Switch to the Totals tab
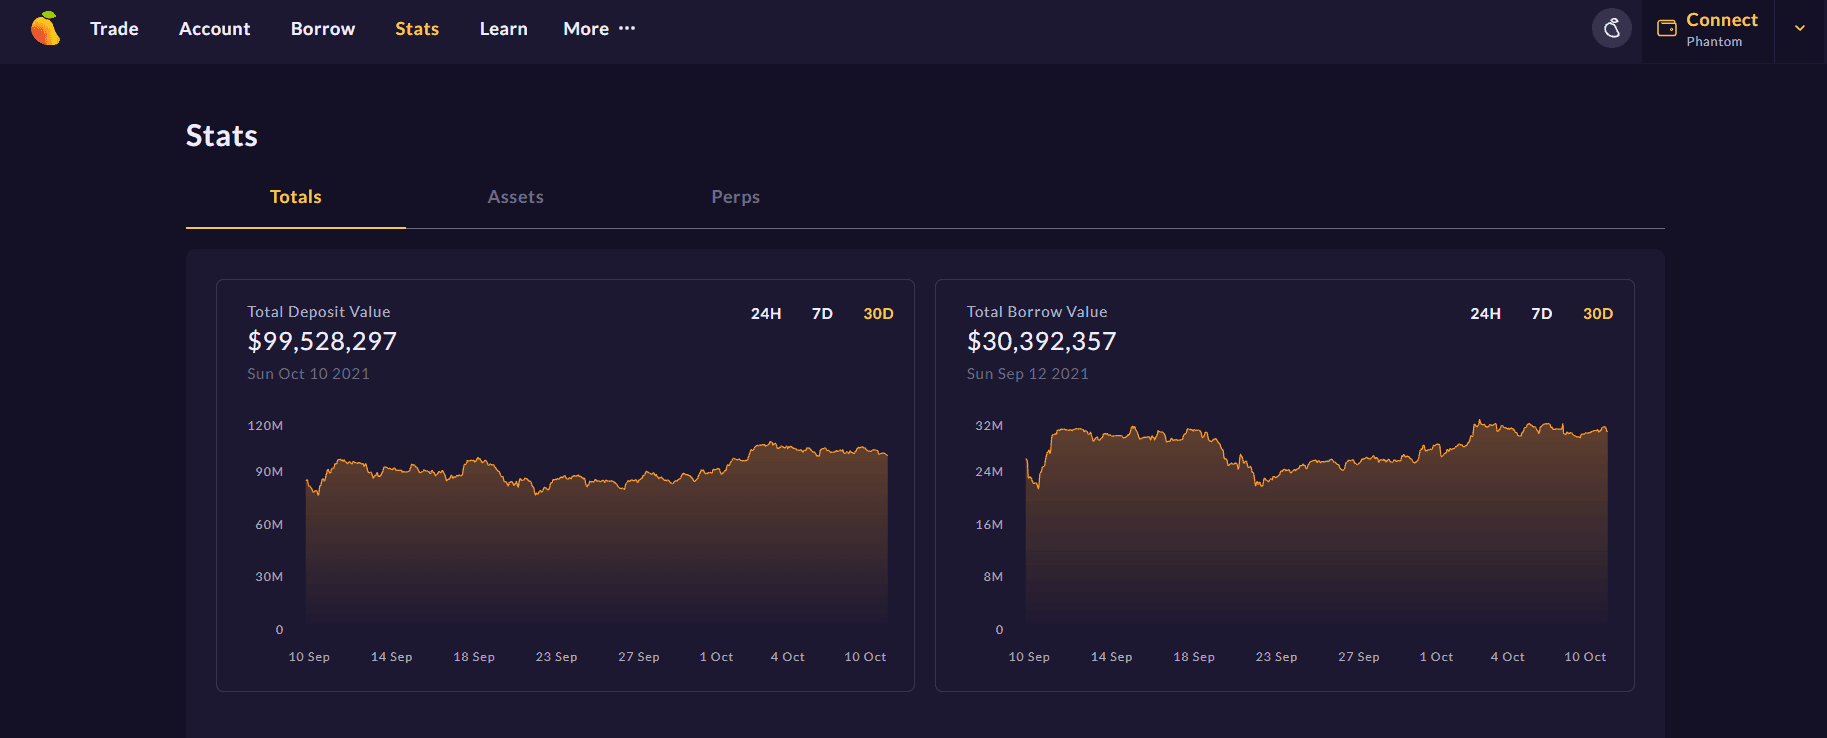Viewport: 1827px width, 738px height. (296, 197)
